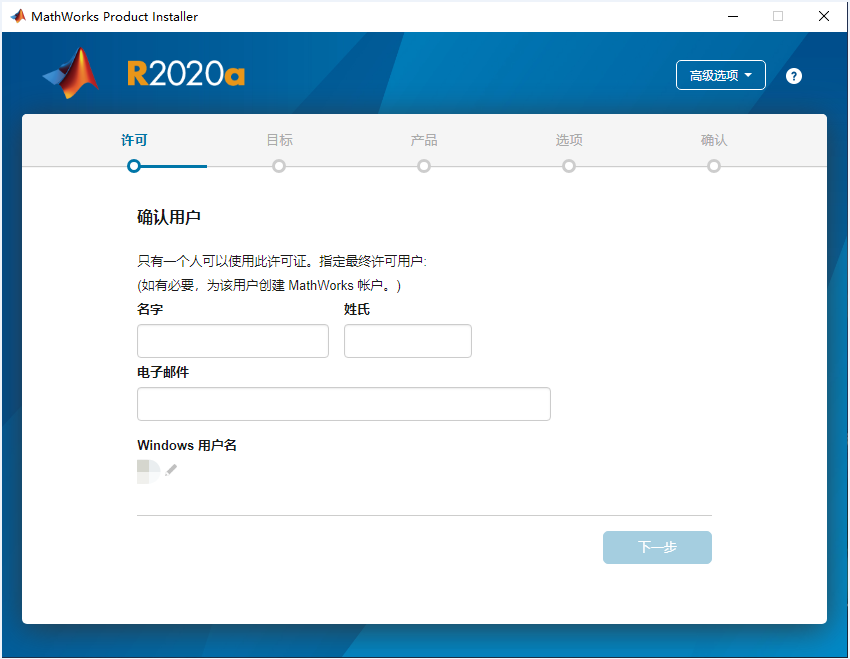The image size is (850, 659).
Task: Click the 目标 step progress circle
Action: click(279, 166)
